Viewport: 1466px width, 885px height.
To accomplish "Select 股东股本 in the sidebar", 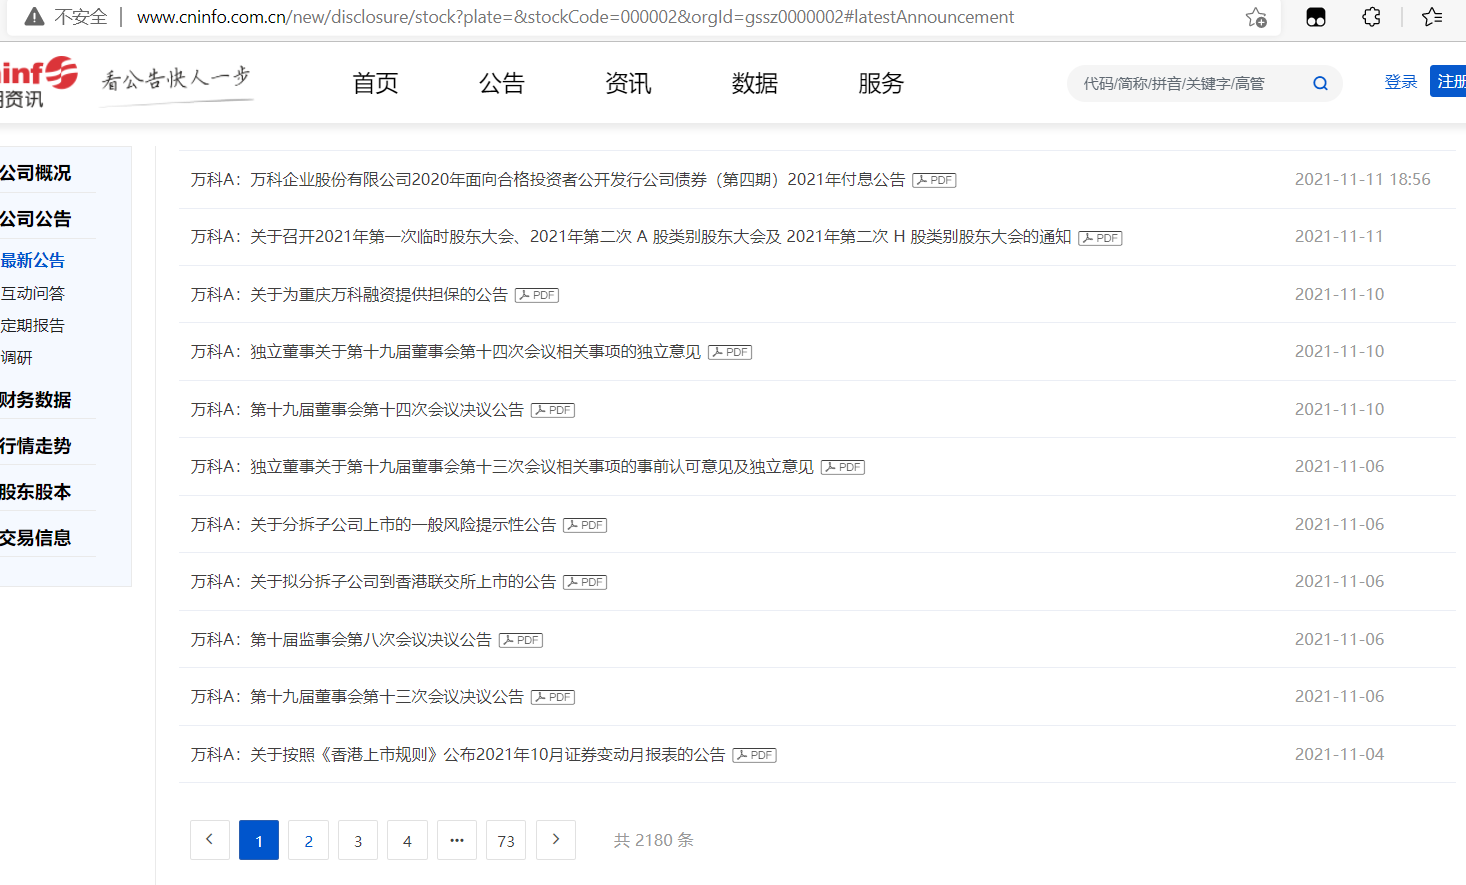I will pos(36,492).
